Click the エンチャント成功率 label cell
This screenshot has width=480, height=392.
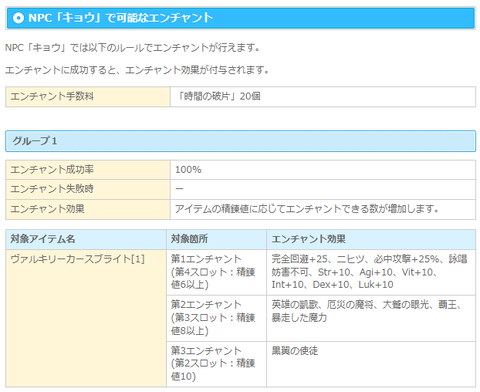tap(88, 170)
